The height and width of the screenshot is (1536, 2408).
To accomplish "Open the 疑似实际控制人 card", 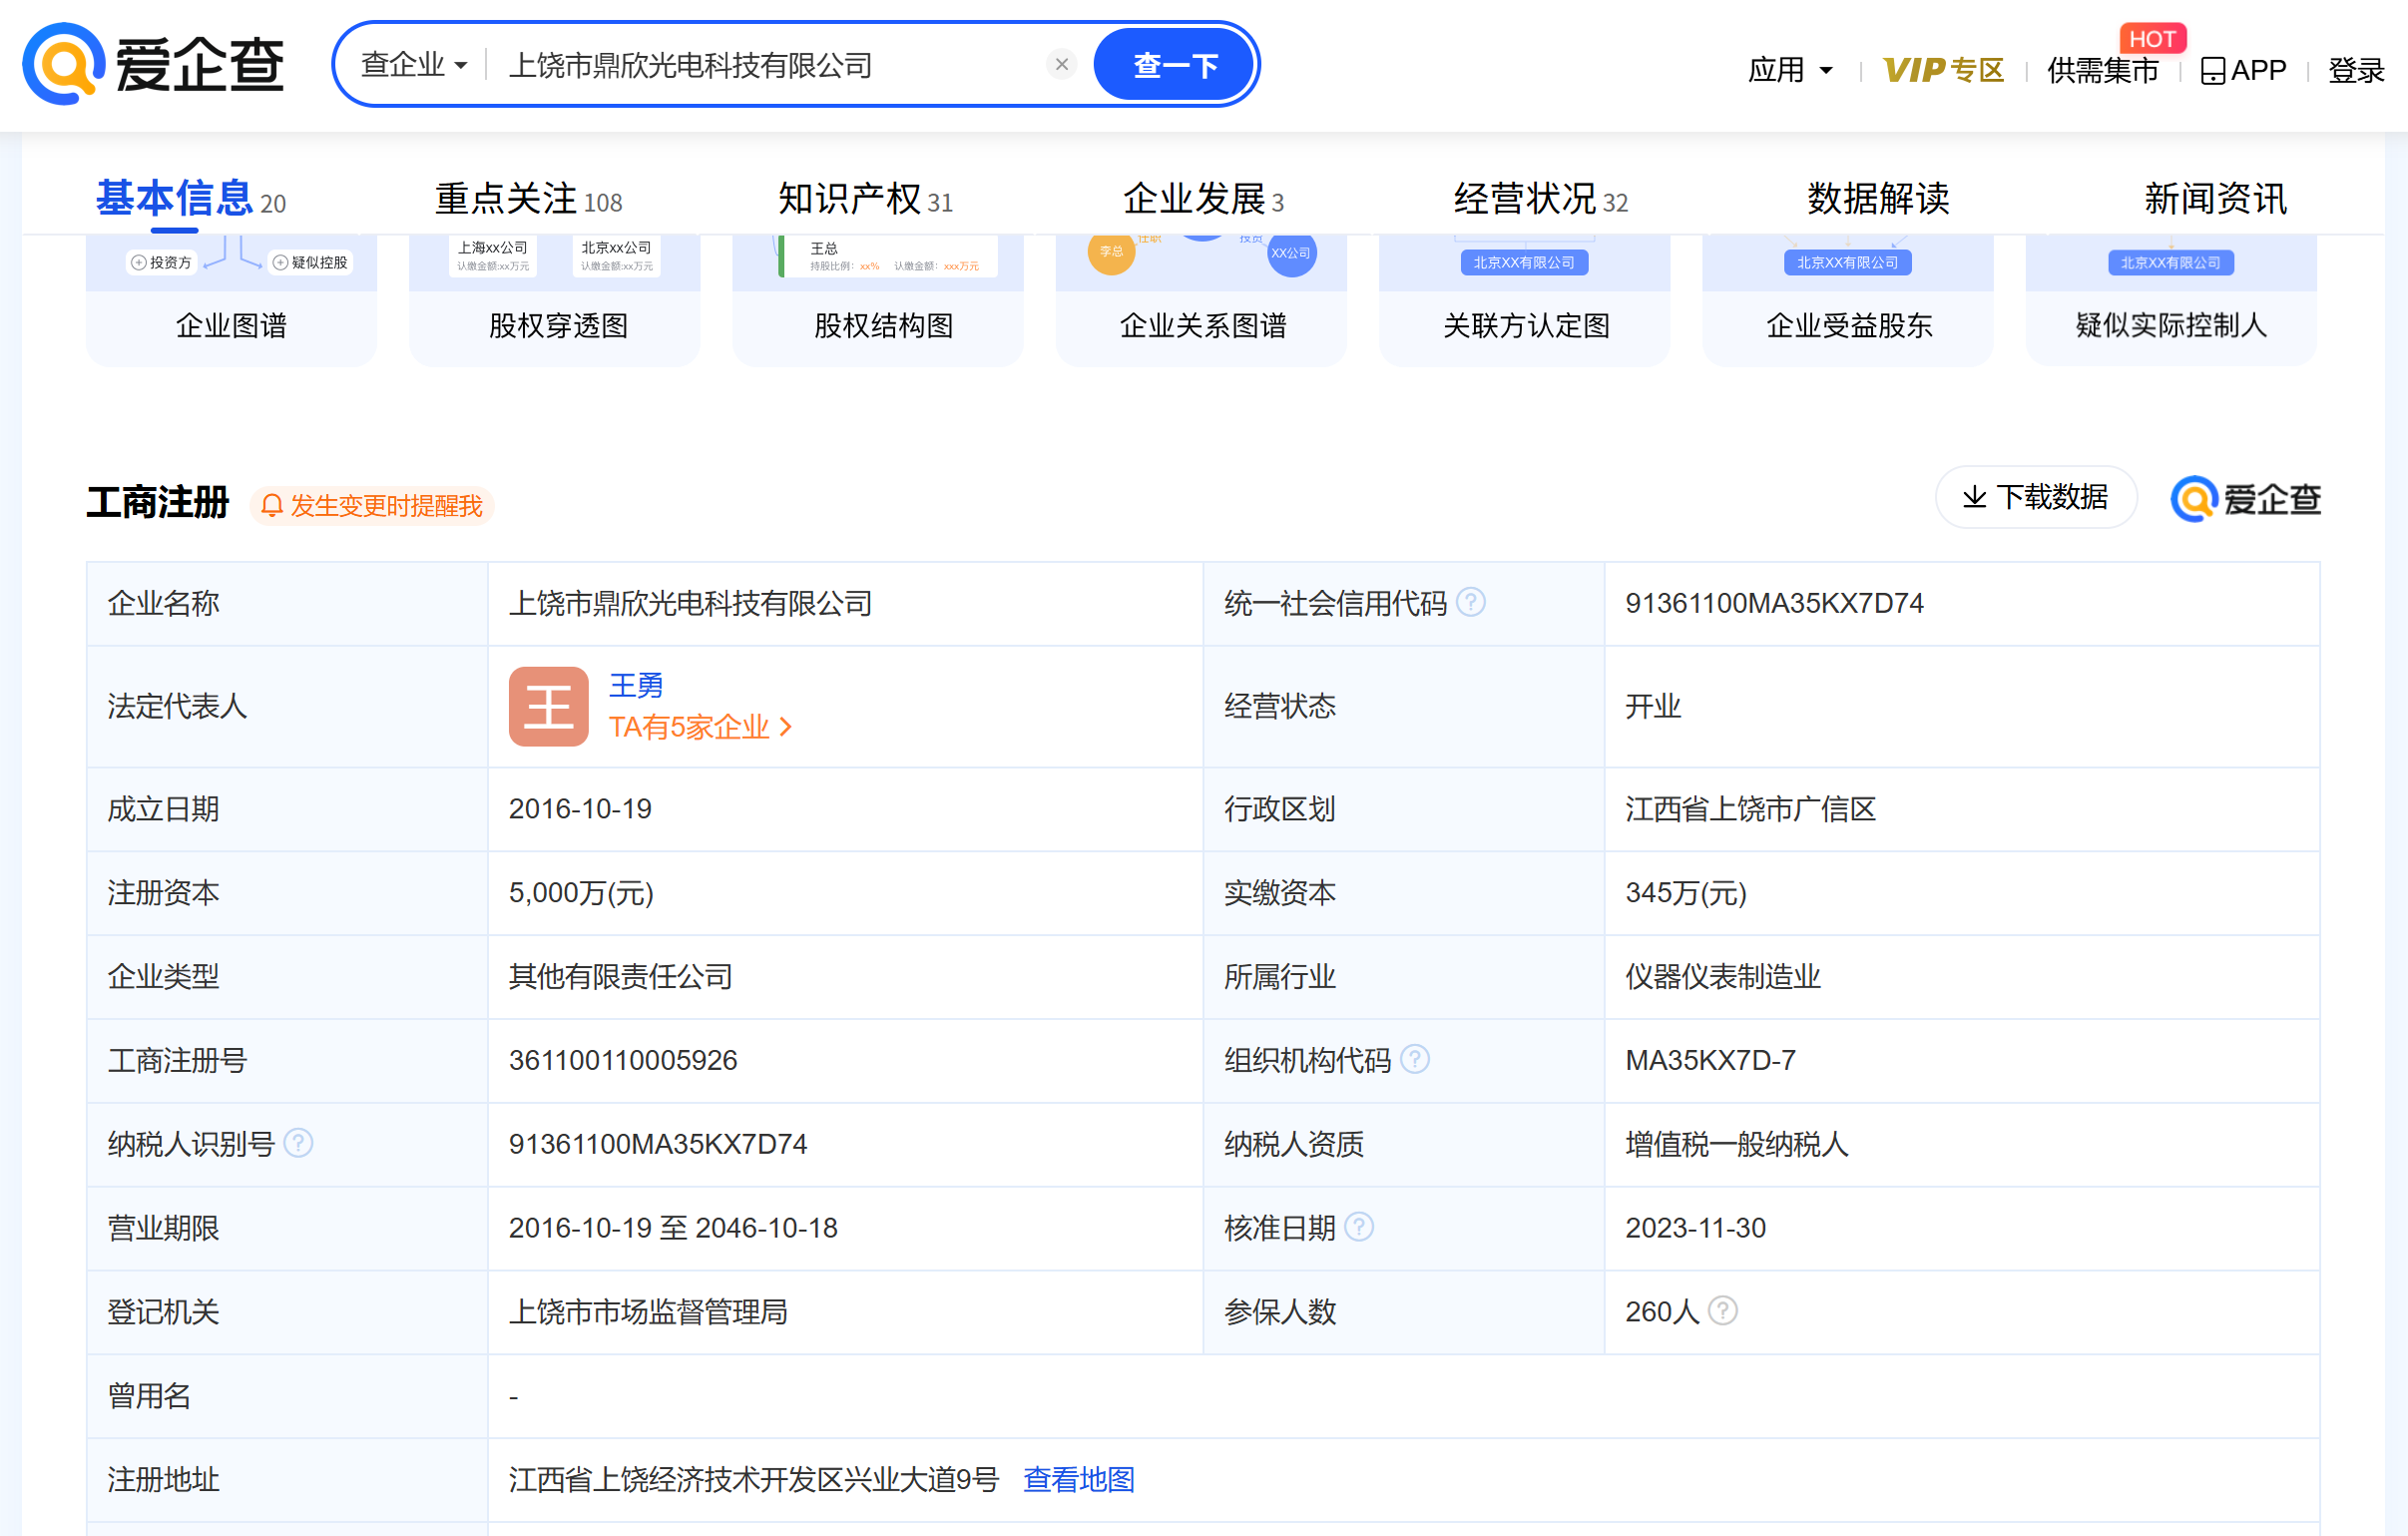I will click(x=2171, y=301).
